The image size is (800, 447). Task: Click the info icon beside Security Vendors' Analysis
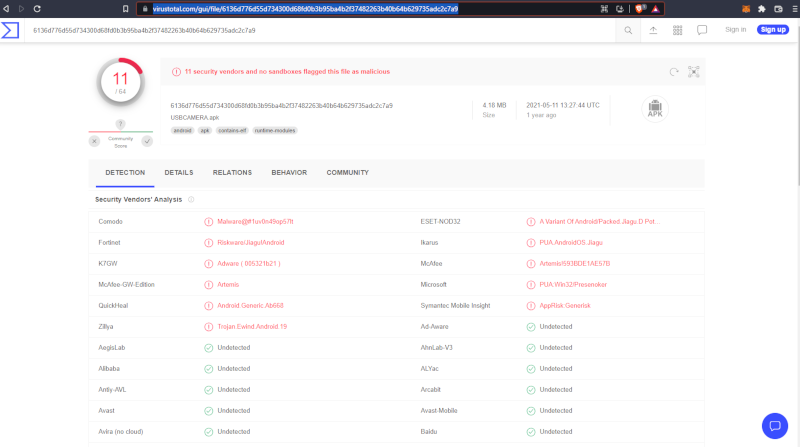pos(191,199)
